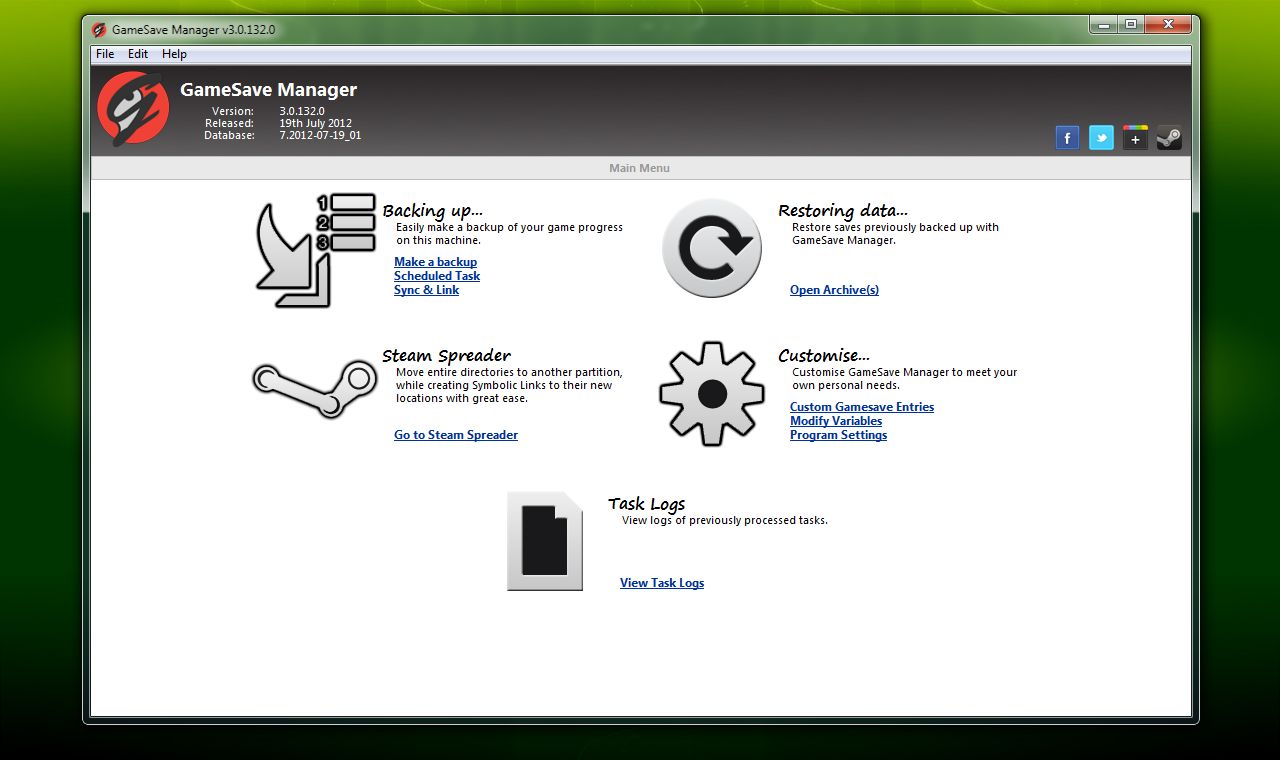Click the Main Menu header bar
Viewport: 1280px width, 760px height.
tap(640, 168)
